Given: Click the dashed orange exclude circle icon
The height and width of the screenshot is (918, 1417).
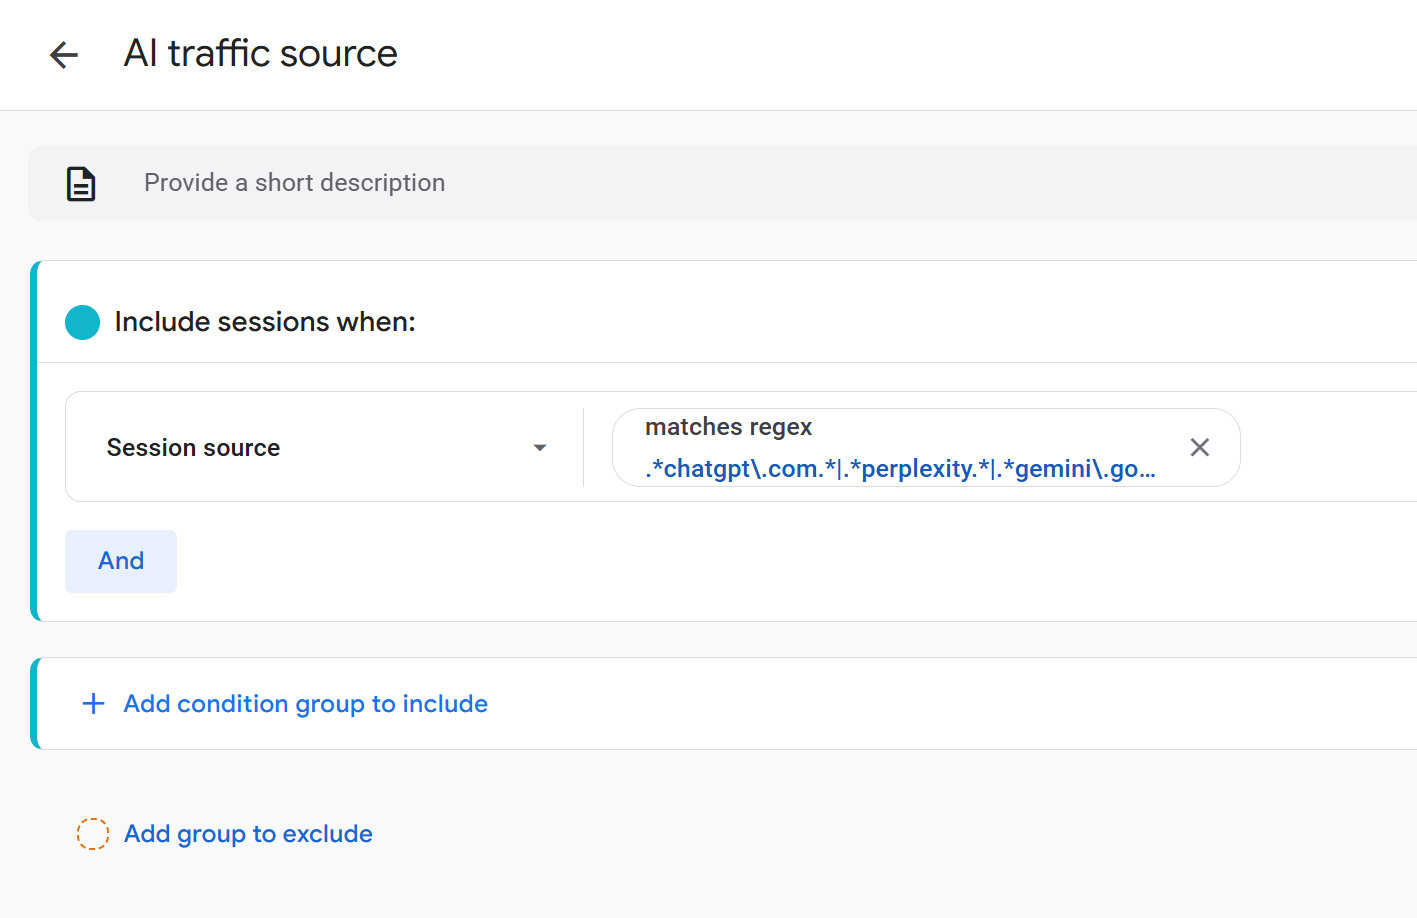Looking at the screenshot, I should click(x=93, y=833).
